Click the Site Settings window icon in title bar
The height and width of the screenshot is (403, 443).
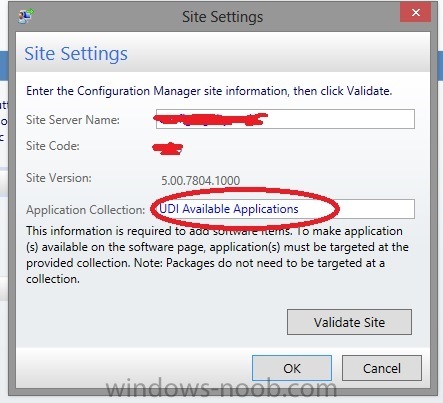[26, 16]
